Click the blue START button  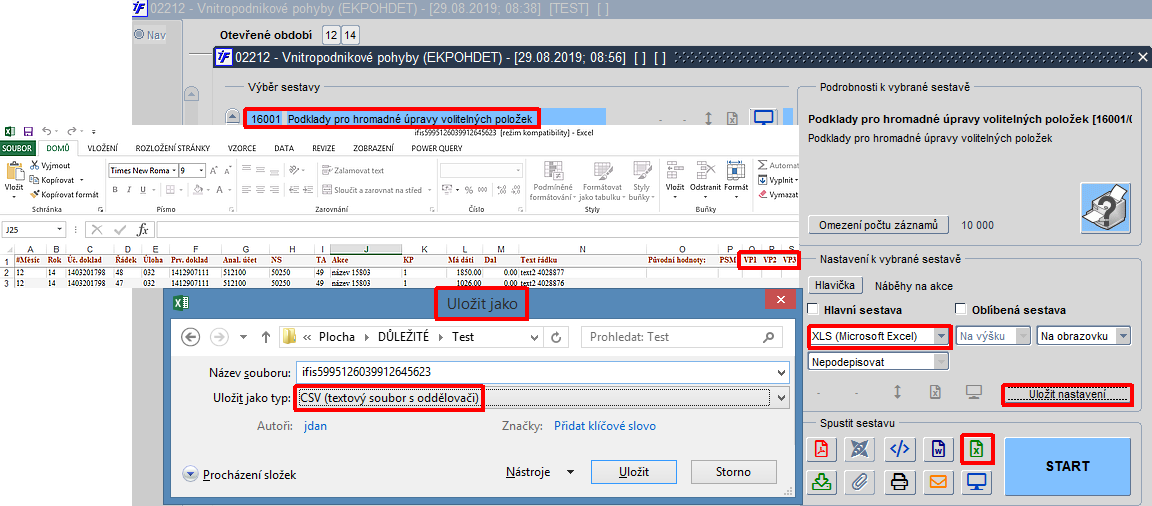coord(1067,466)
